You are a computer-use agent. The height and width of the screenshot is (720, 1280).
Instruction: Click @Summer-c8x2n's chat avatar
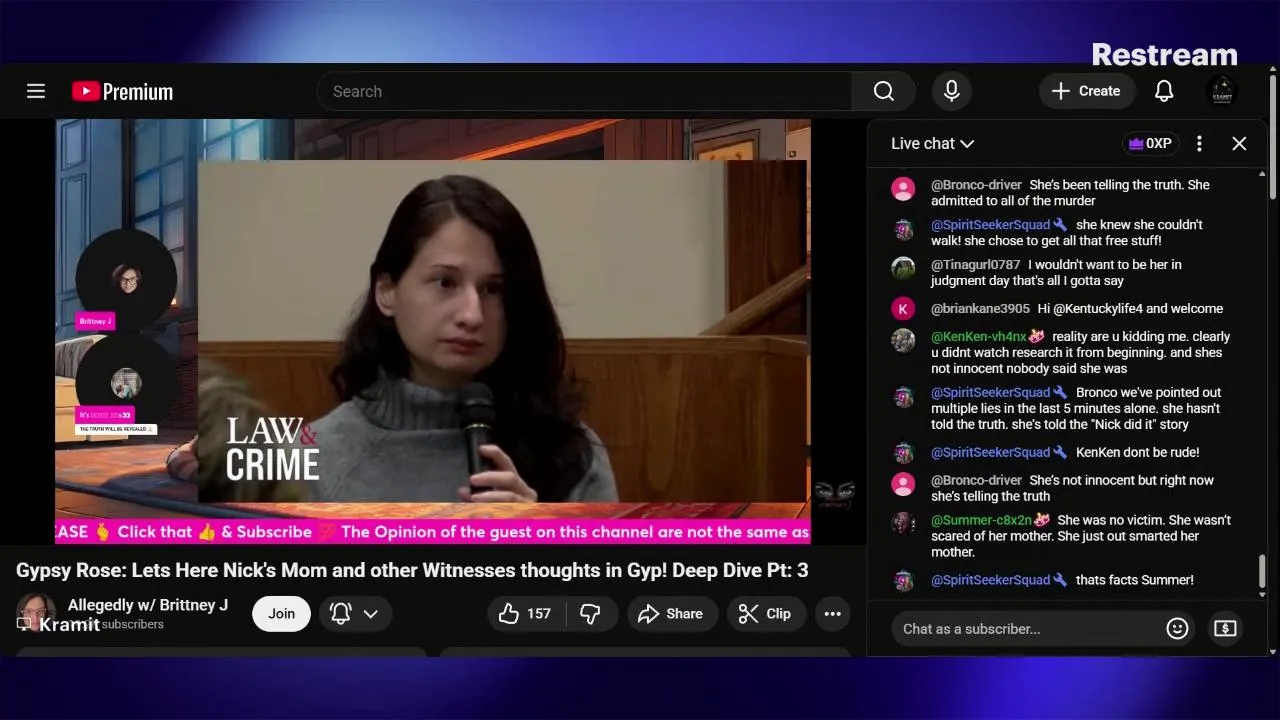(x=903, y=523)
